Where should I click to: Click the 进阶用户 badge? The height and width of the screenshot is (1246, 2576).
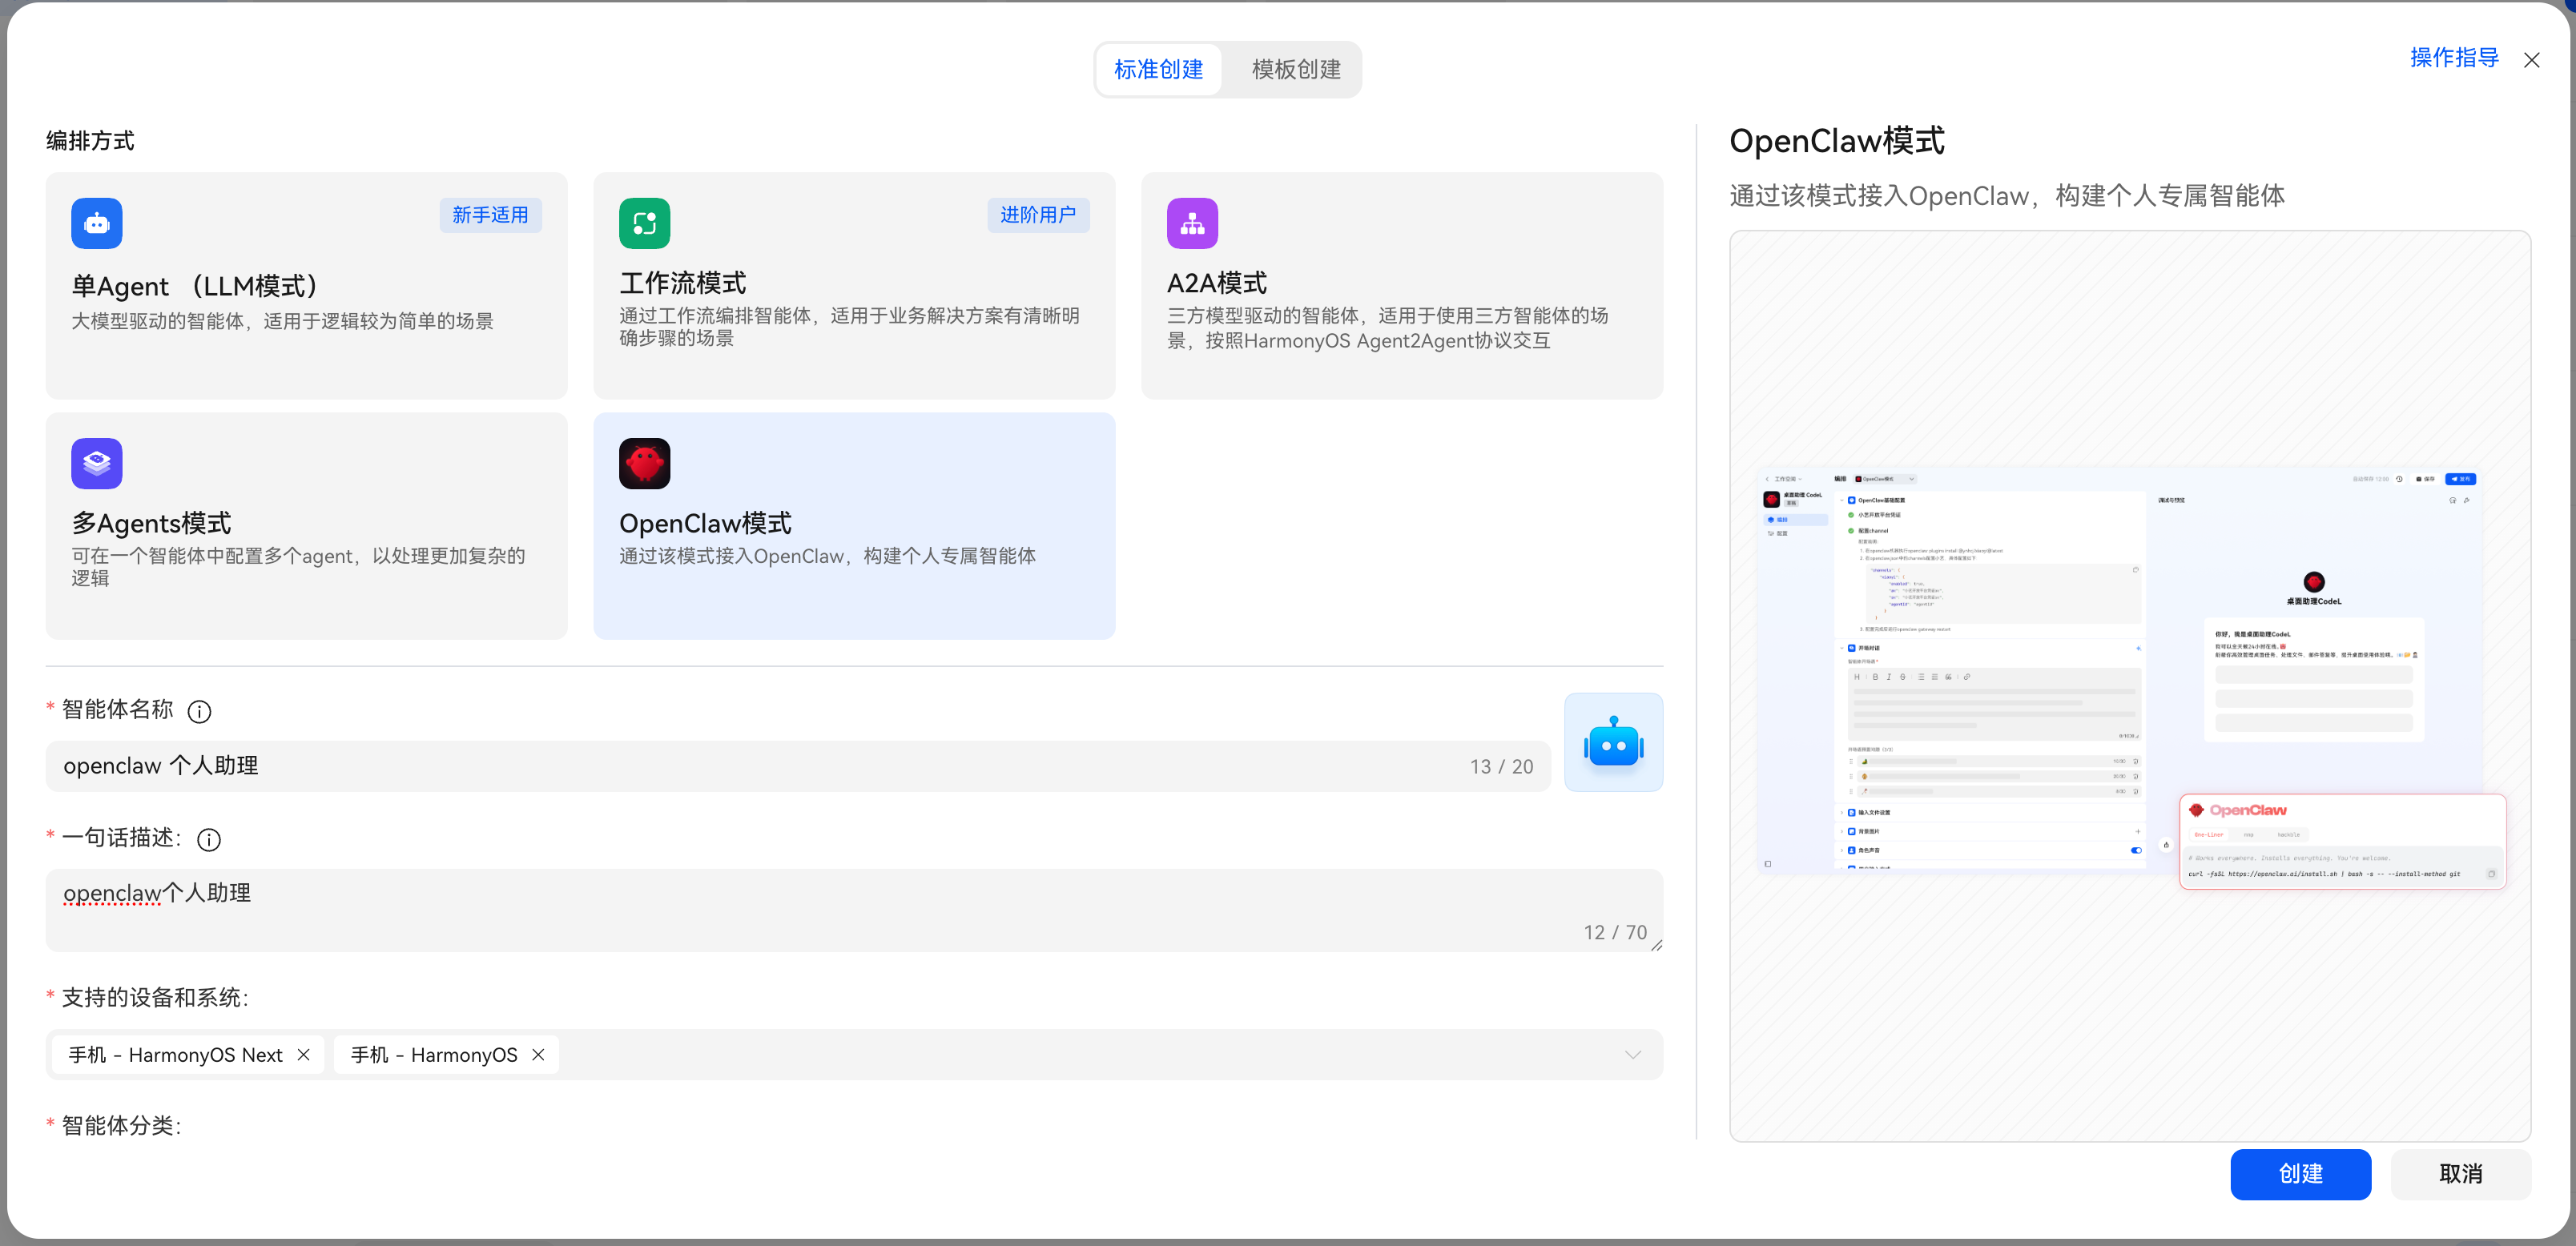point(1038,215)
